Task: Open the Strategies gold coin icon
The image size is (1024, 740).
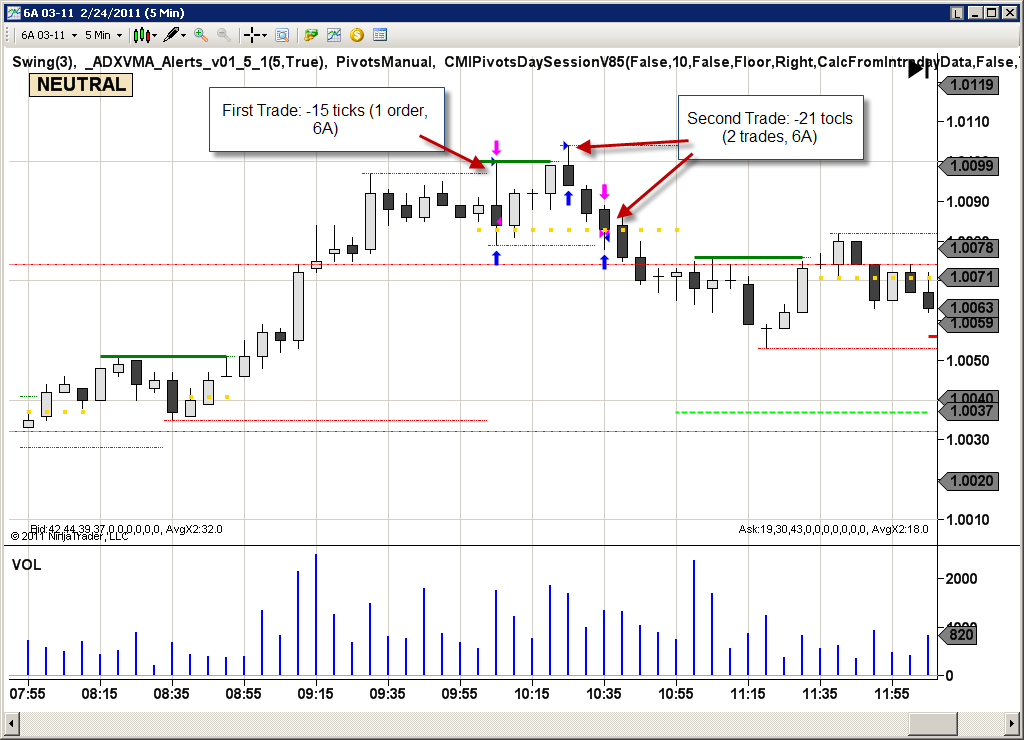Action: [x=357, y=35]
